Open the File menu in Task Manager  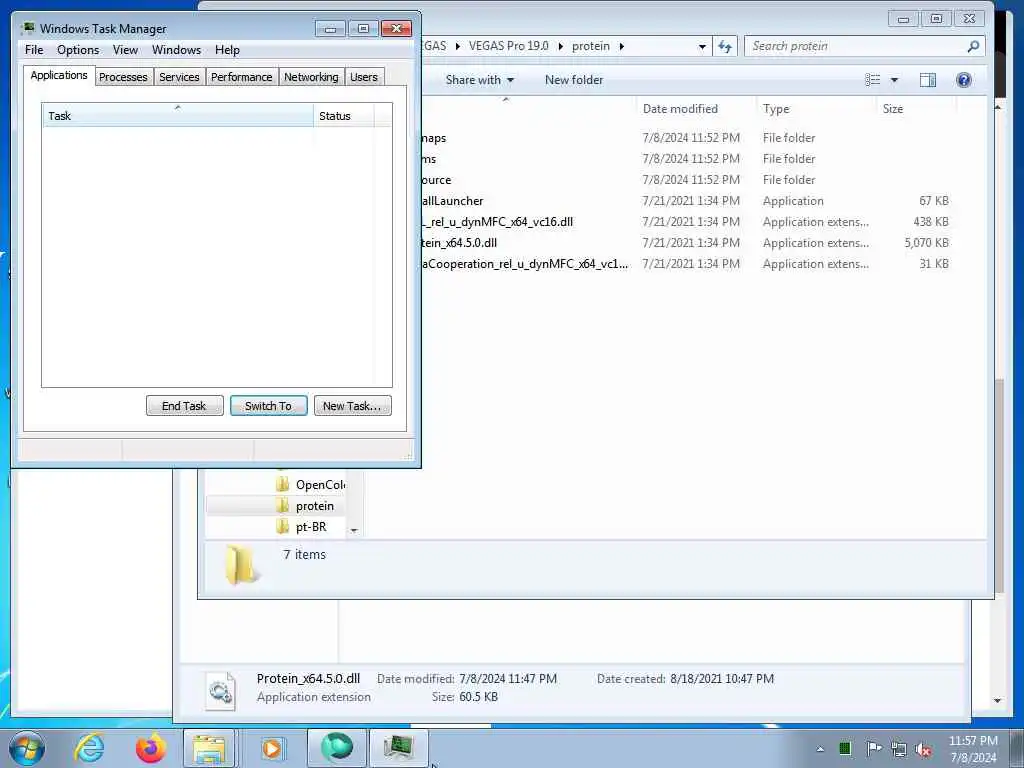click(x=34, y=50)
